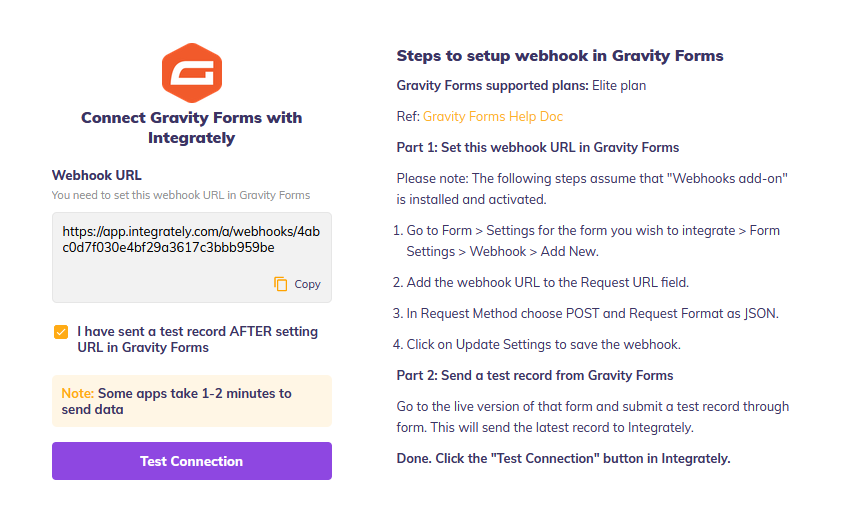Select step 3 about POST and JSON

click(592, 313)
